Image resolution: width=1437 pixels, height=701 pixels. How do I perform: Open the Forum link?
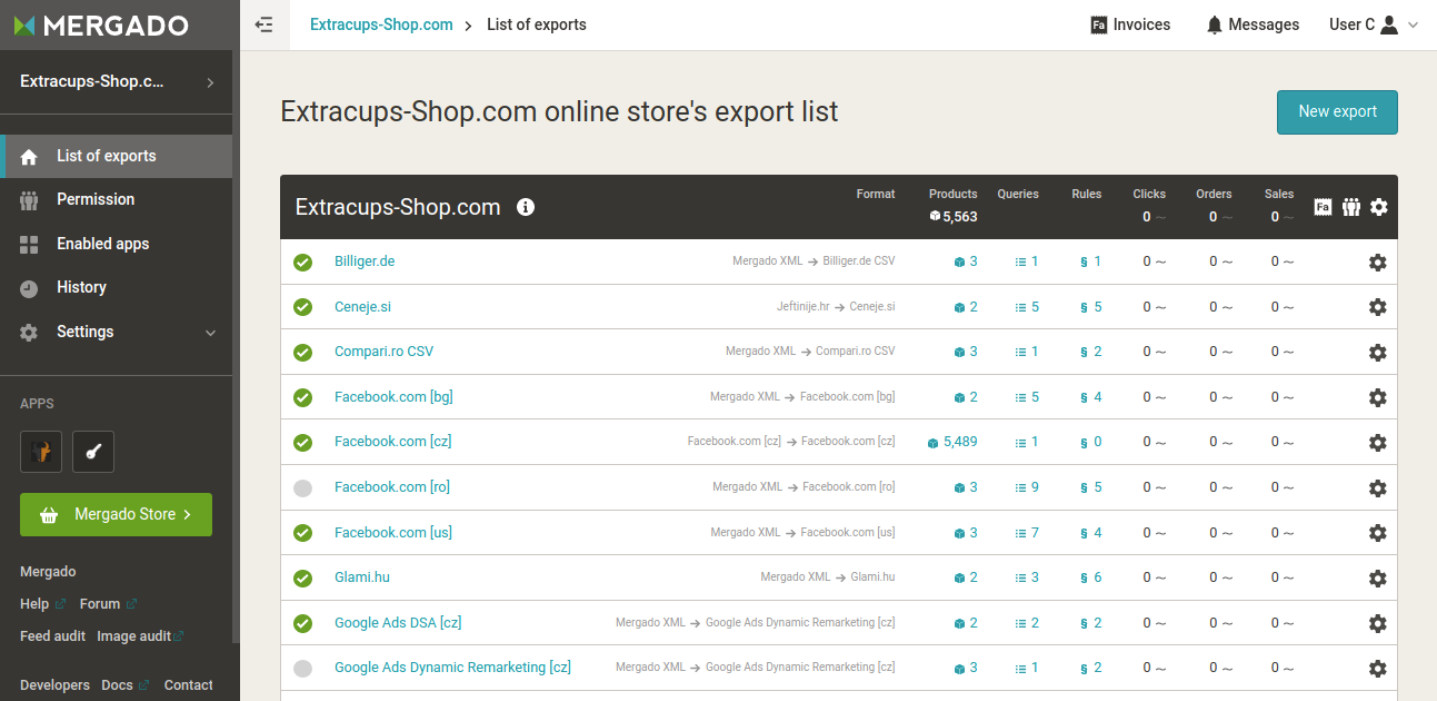pyautogui.click(x=108, y=604)
